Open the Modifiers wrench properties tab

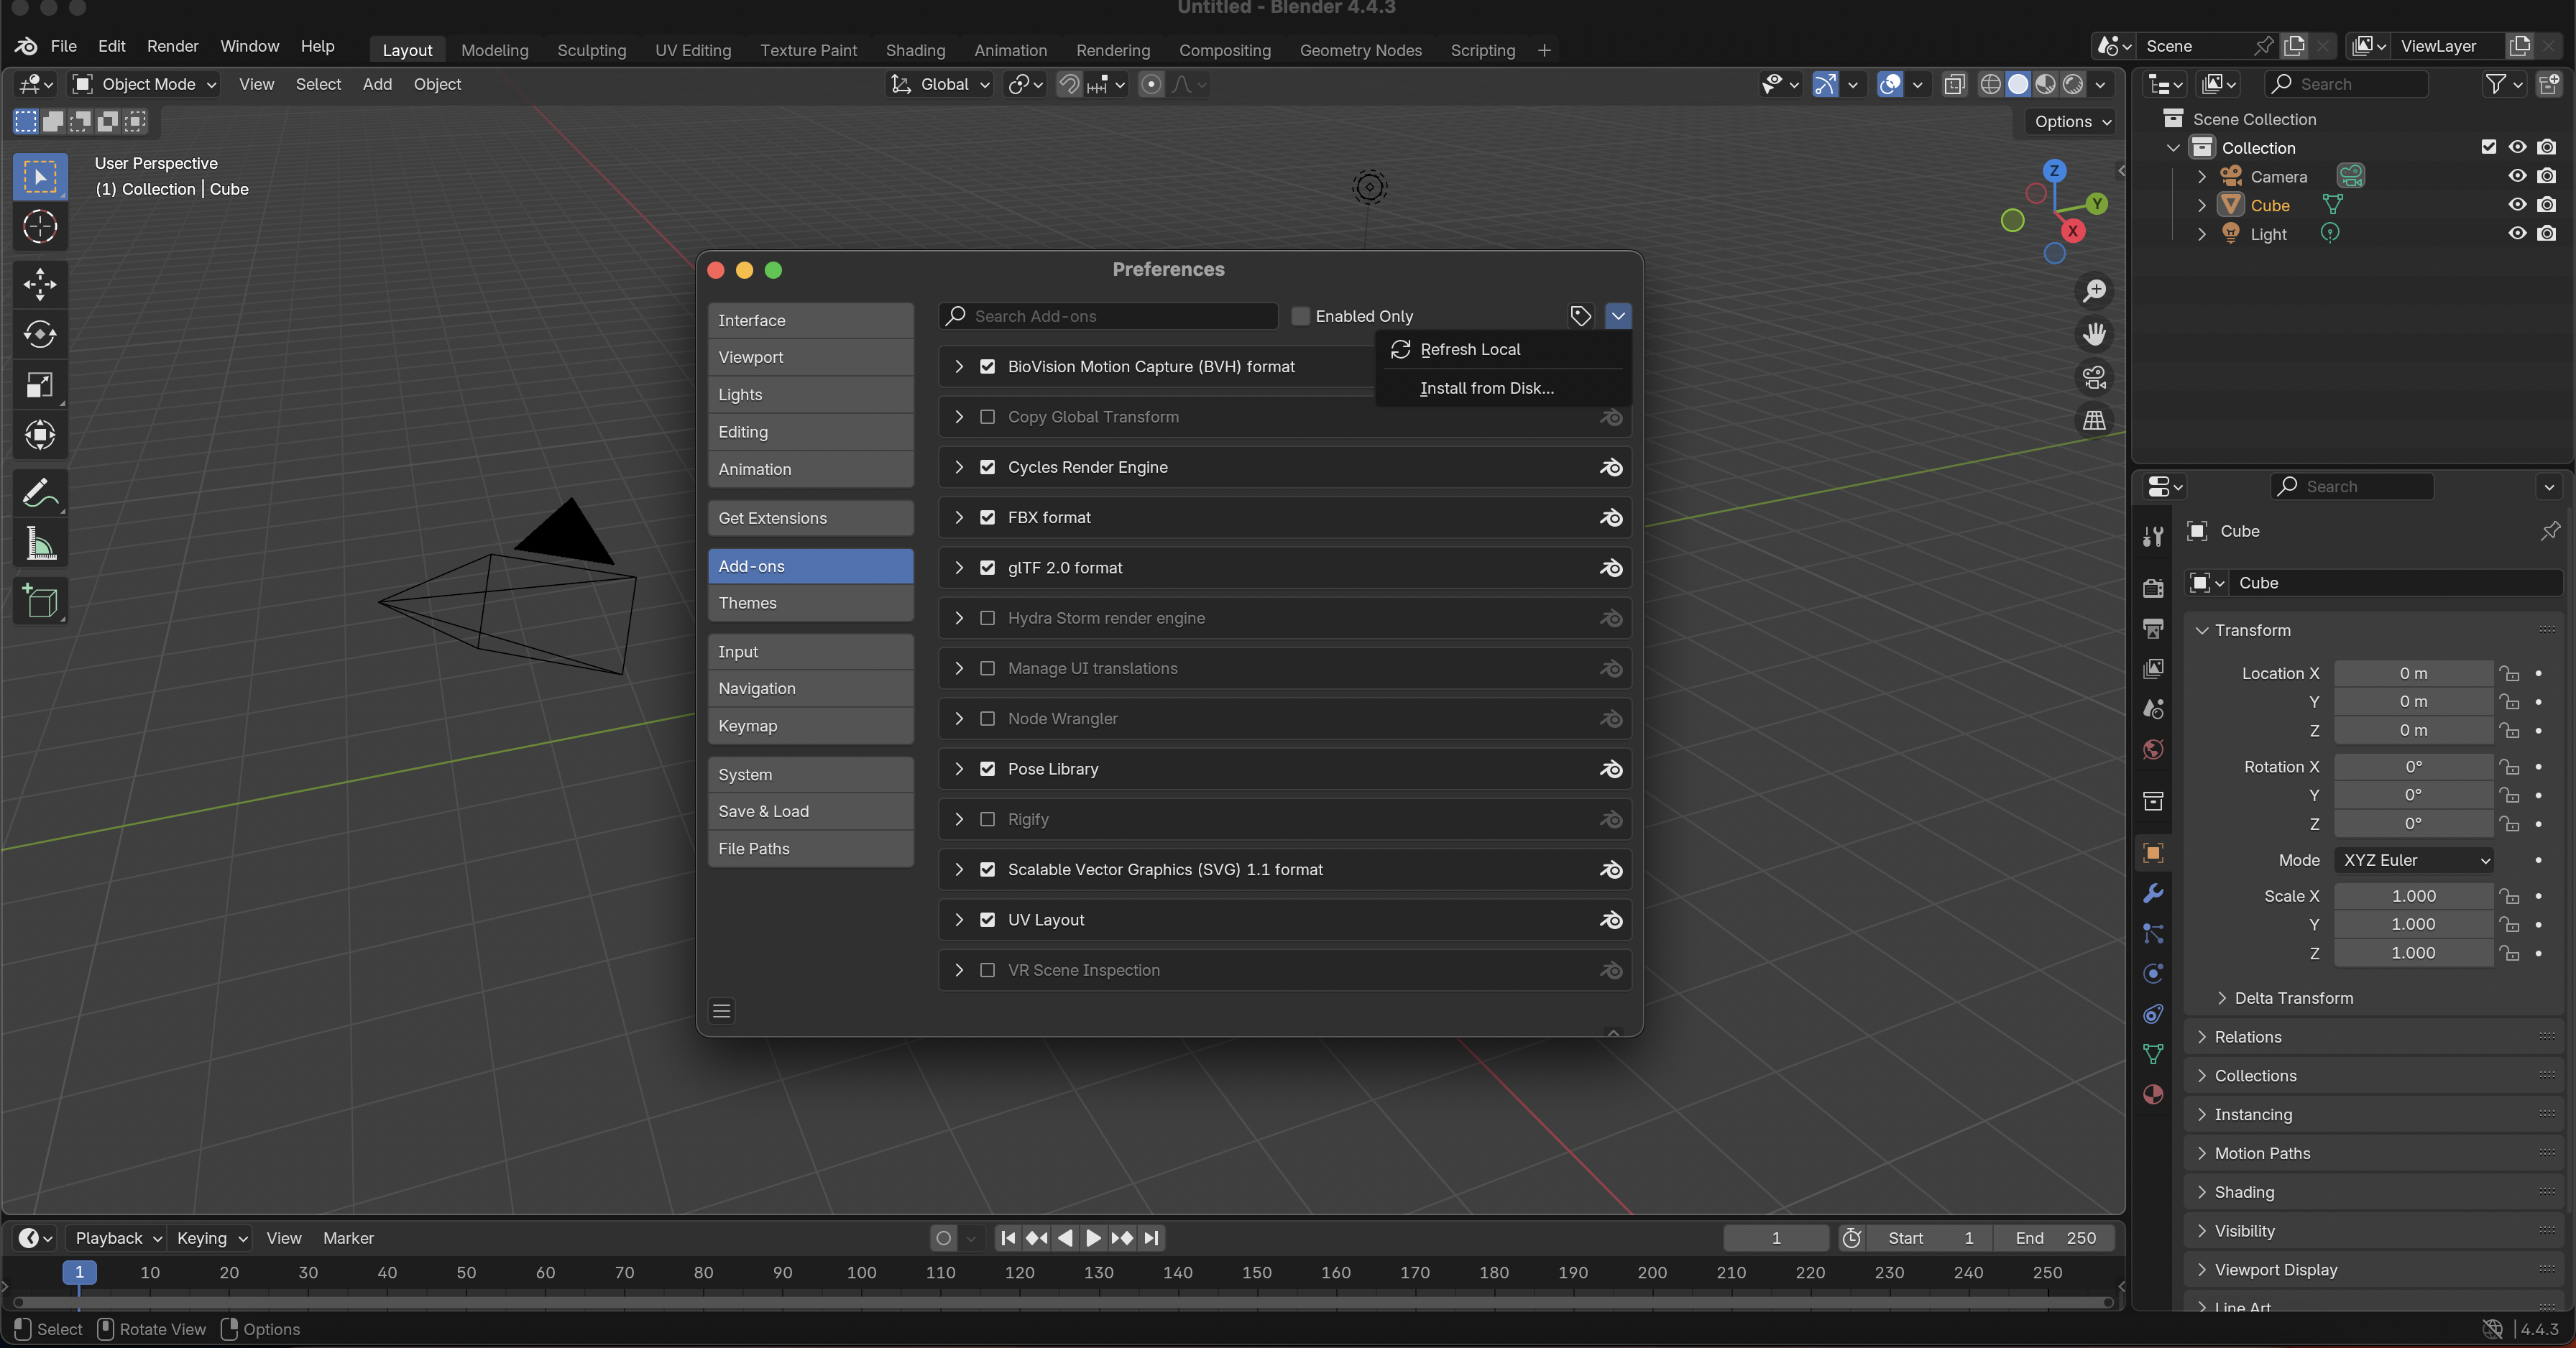point(2153,893)
